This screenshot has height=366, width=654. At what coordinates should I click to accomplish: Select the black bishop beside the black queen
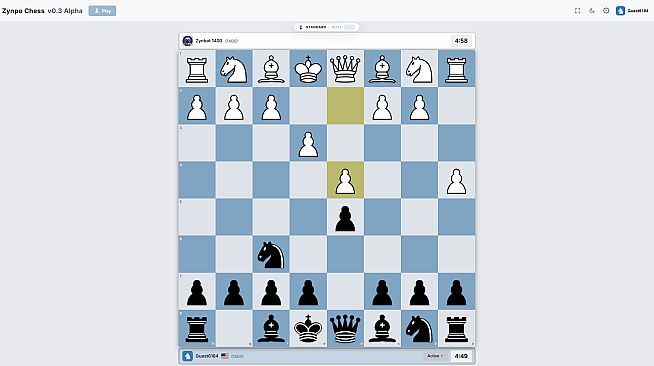(382, 329)
